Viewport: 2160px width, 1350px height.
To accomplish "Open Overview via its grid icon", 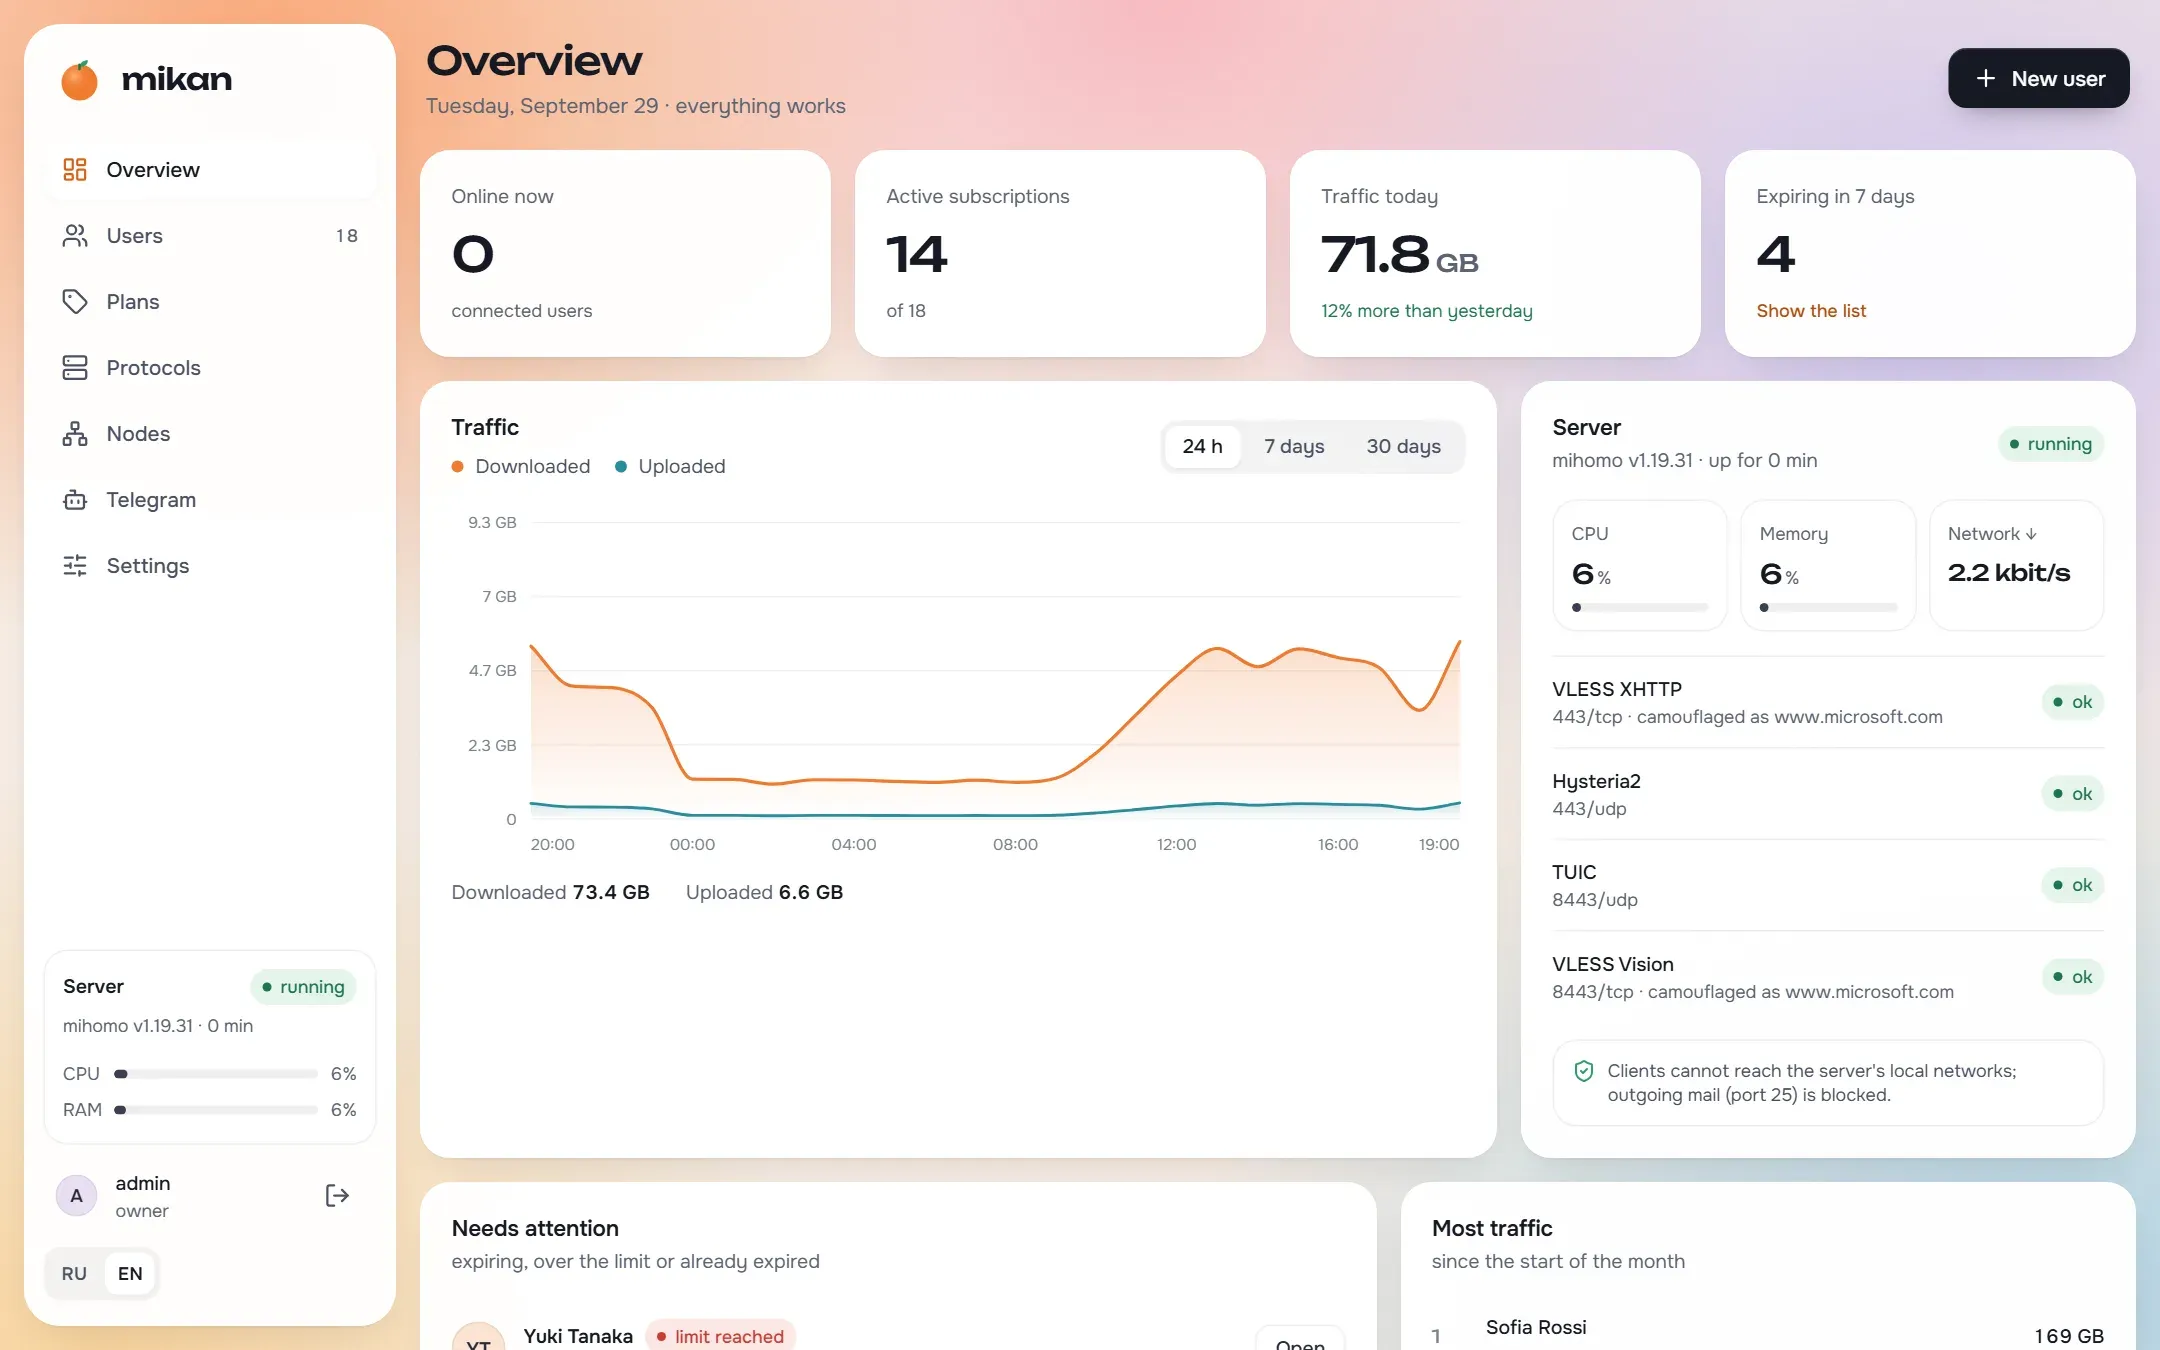I will 75,169.
